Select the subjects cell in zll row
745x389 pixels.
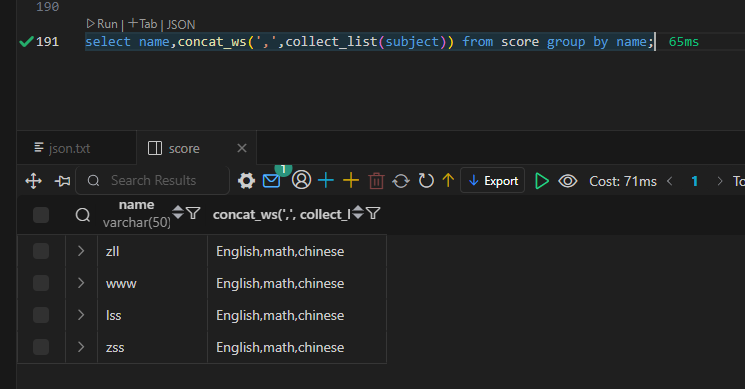click(296, 251)
